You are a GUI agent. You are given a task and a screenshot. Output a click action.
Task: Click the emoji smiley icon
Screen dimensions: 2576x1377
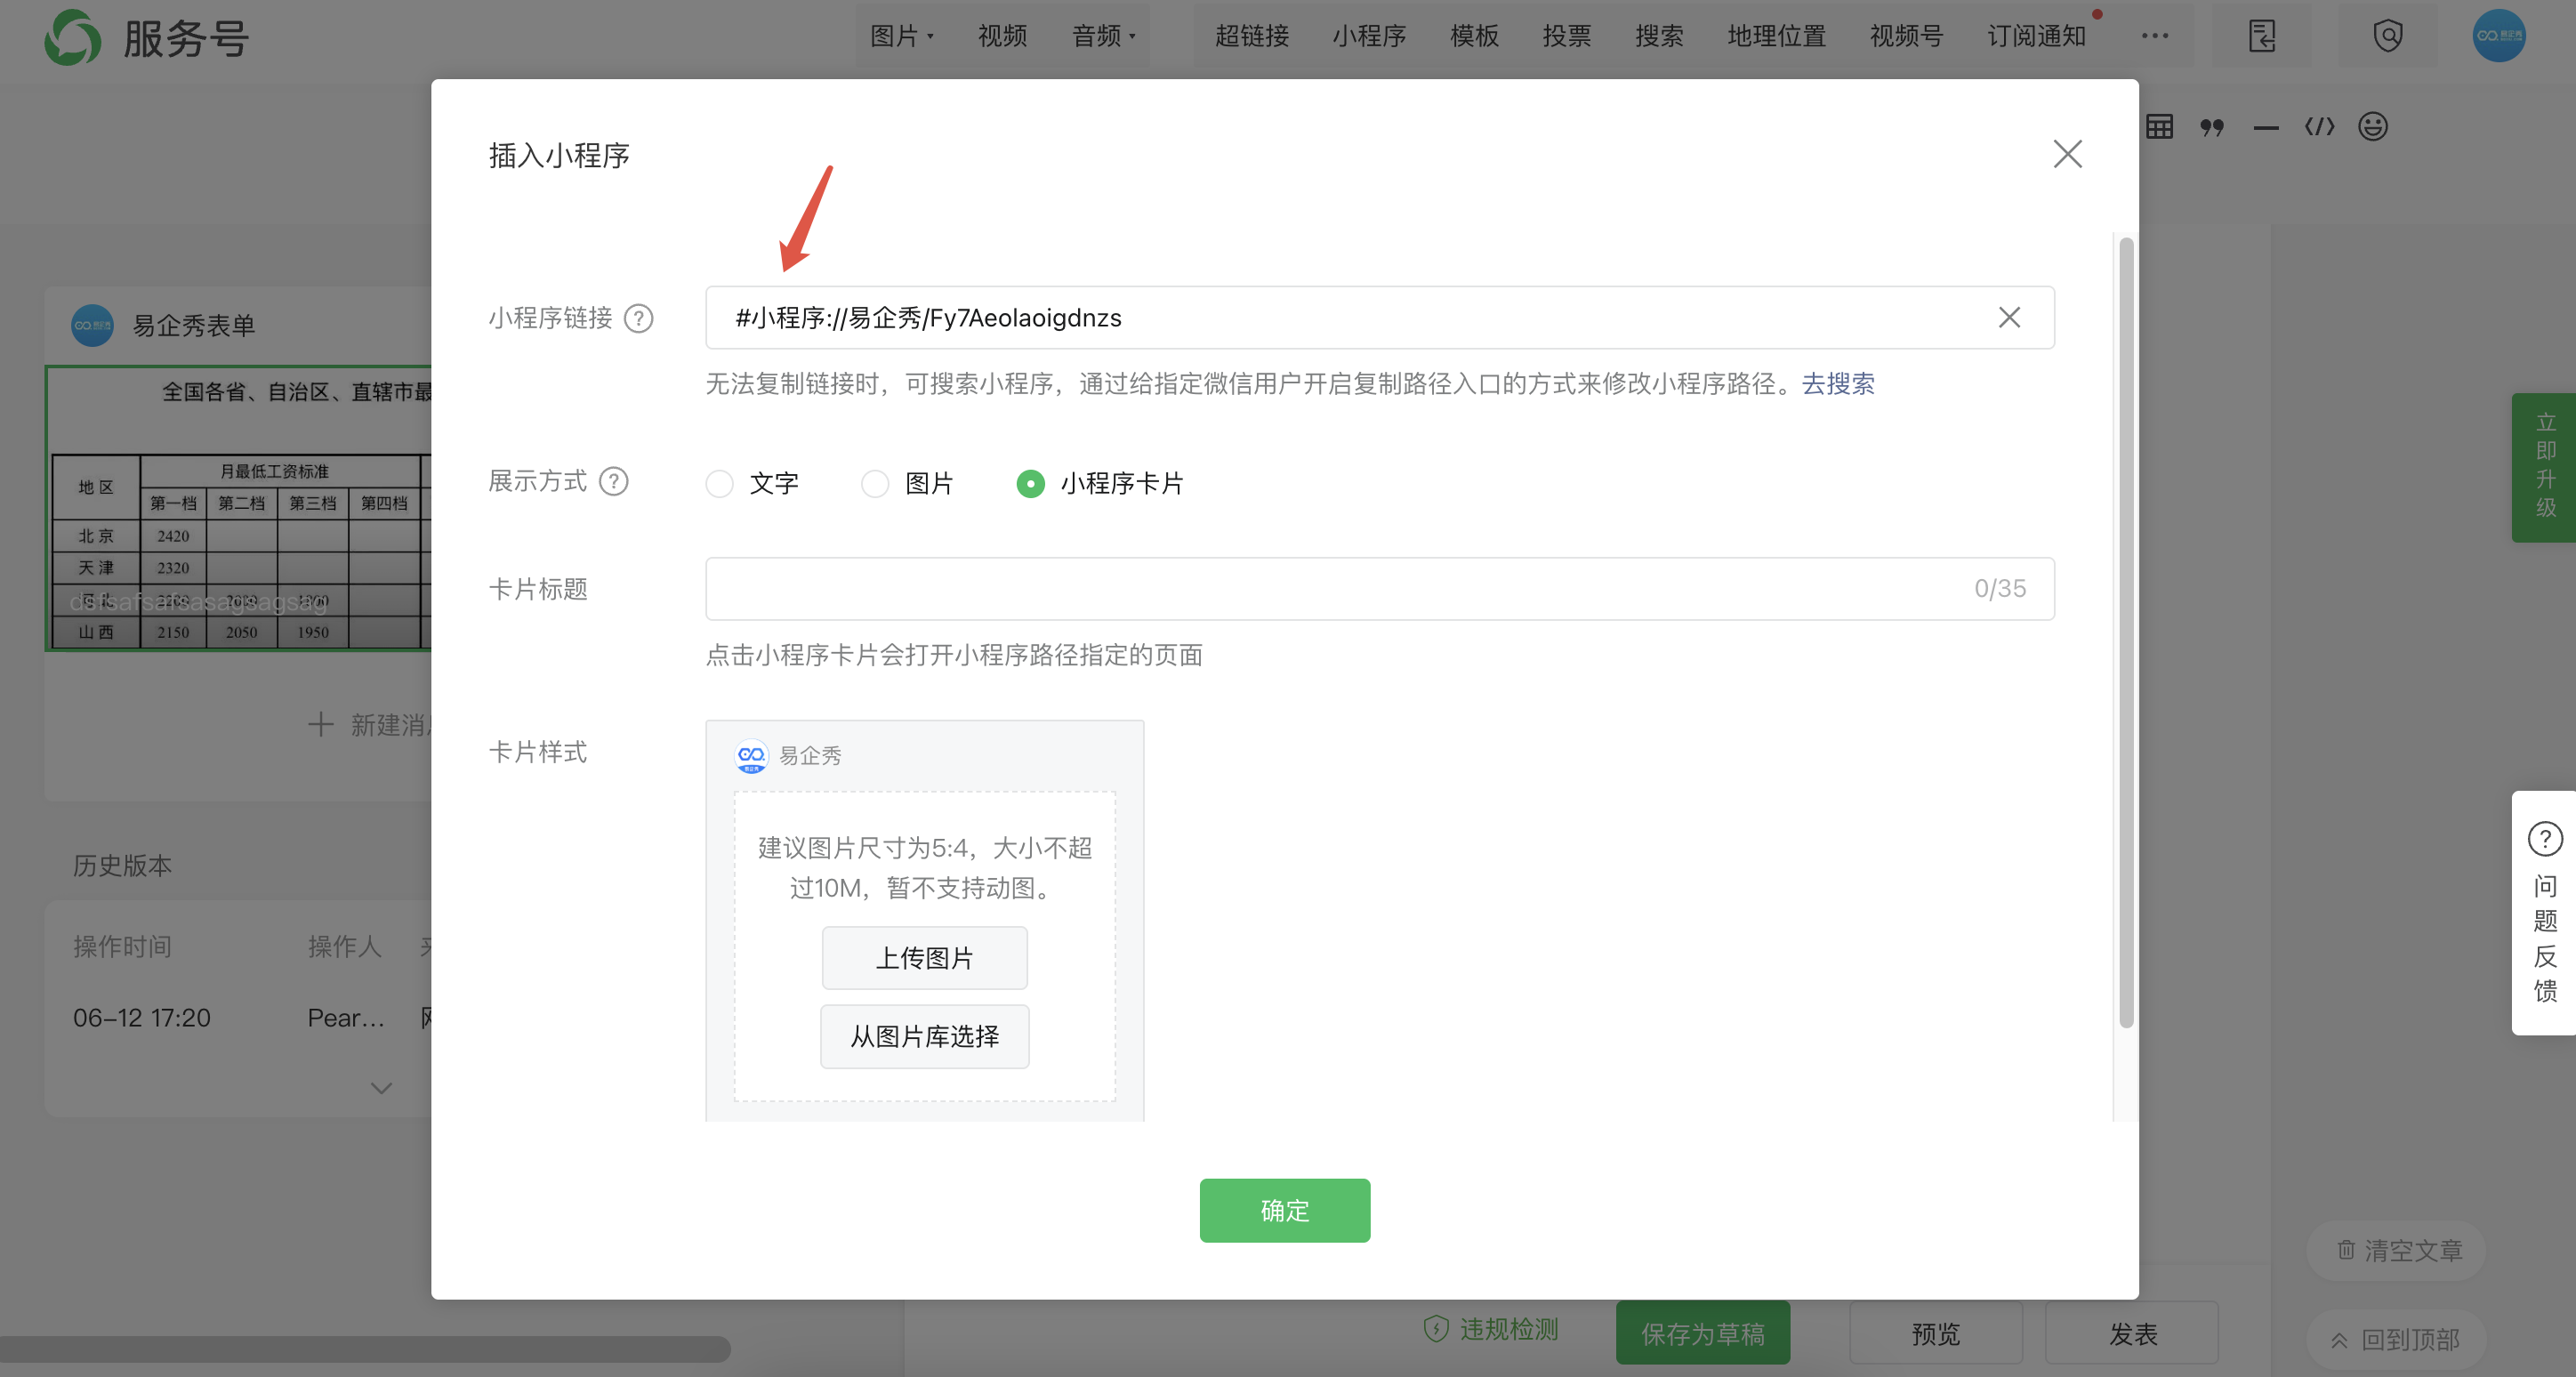tap(2373, 127)
